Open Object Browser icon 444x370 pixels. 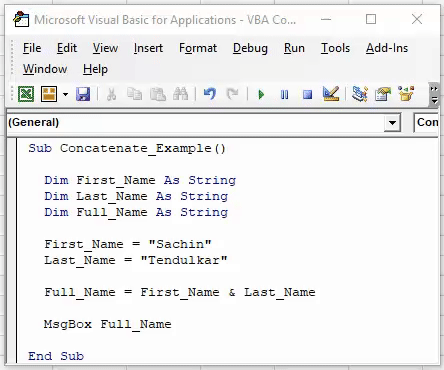coord(406,94)
